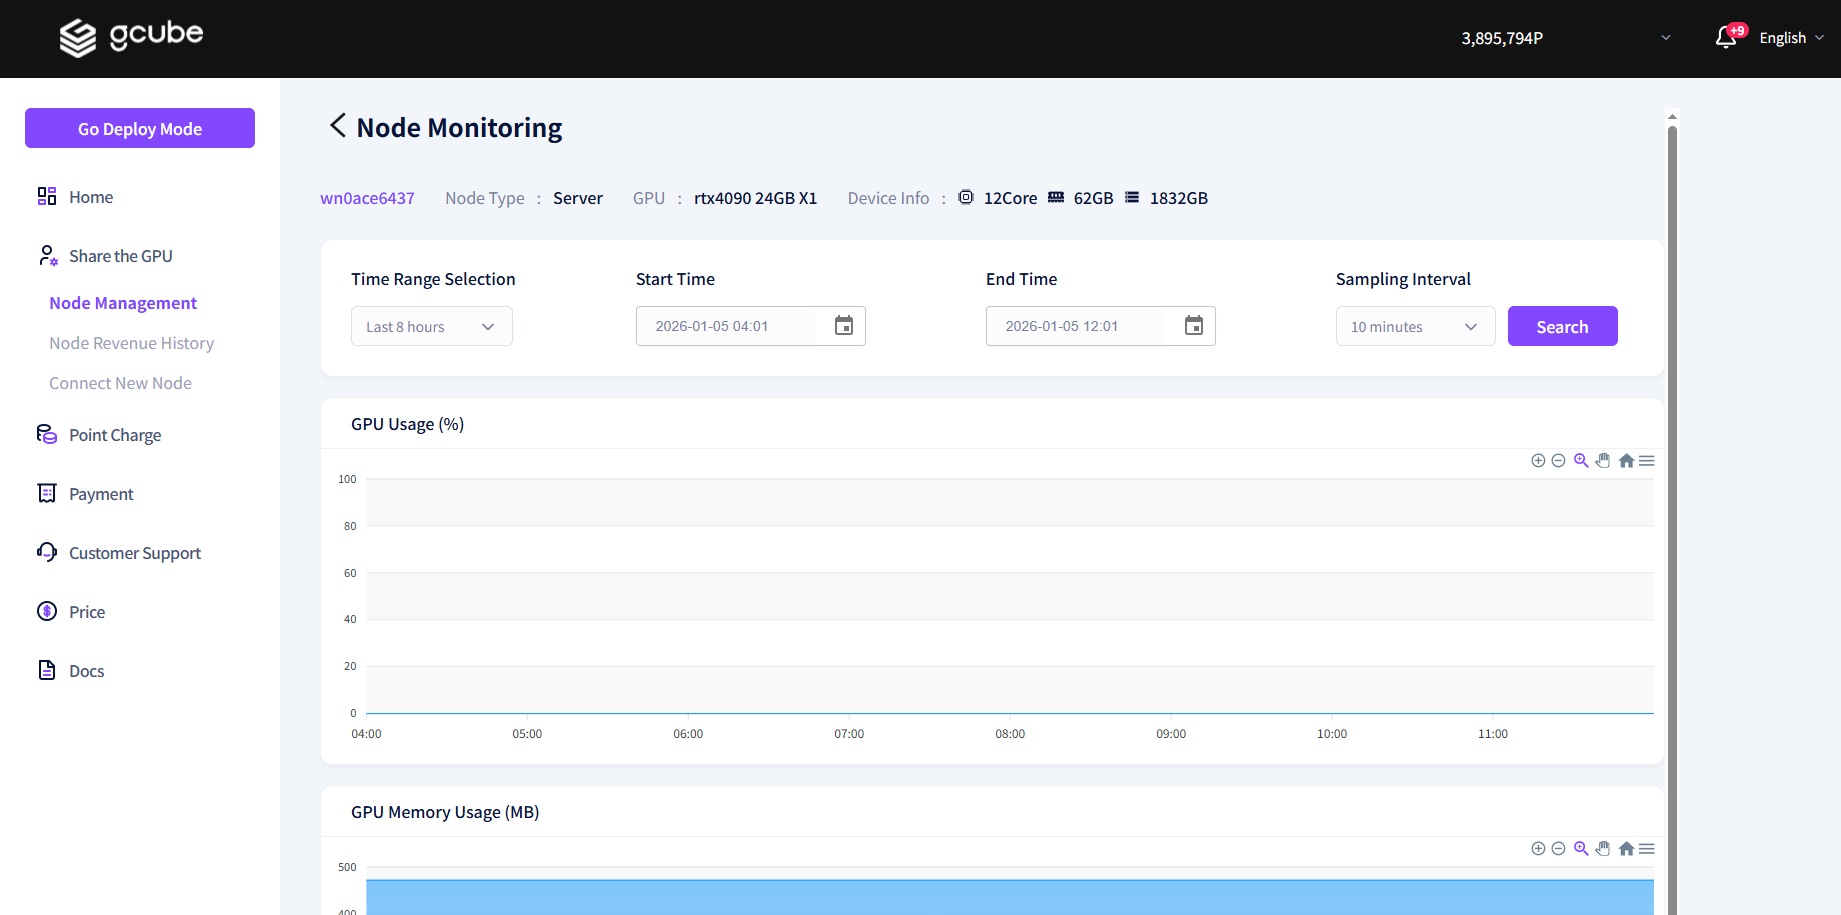Open notifications via the bell icon
Viewport: 1841px width, 915px height.
tap(1725, 37)
